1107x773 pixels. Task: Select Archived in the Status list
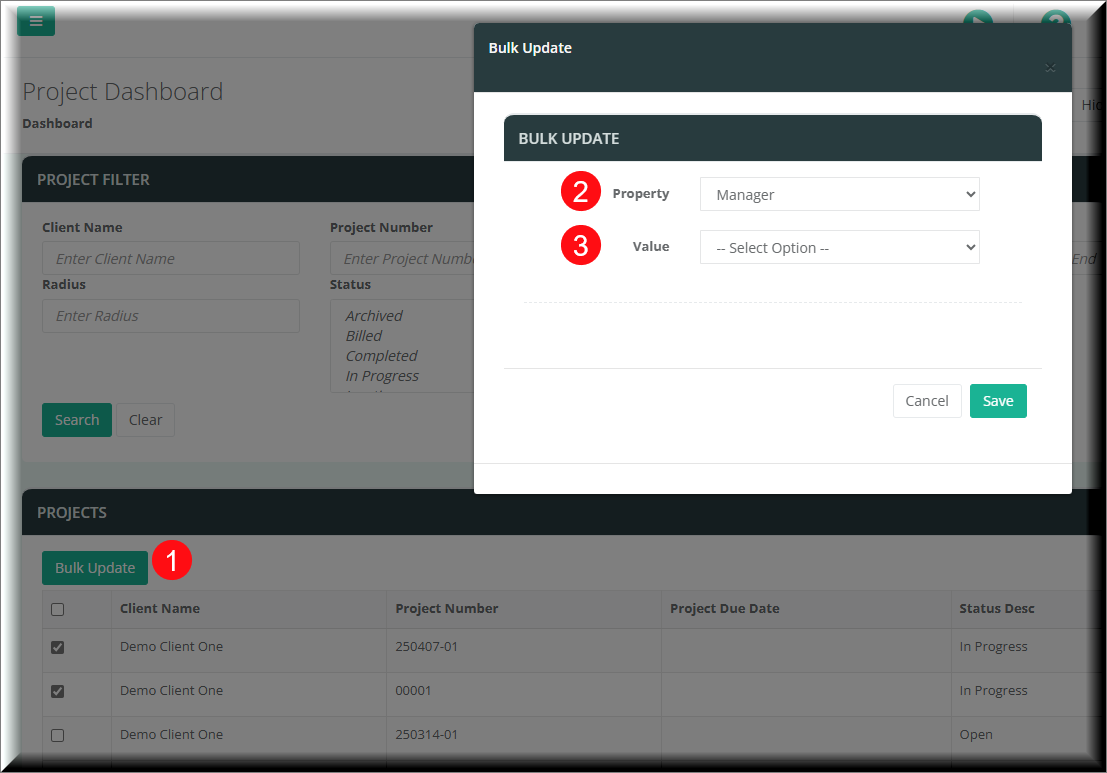click(x=374, y=316)
